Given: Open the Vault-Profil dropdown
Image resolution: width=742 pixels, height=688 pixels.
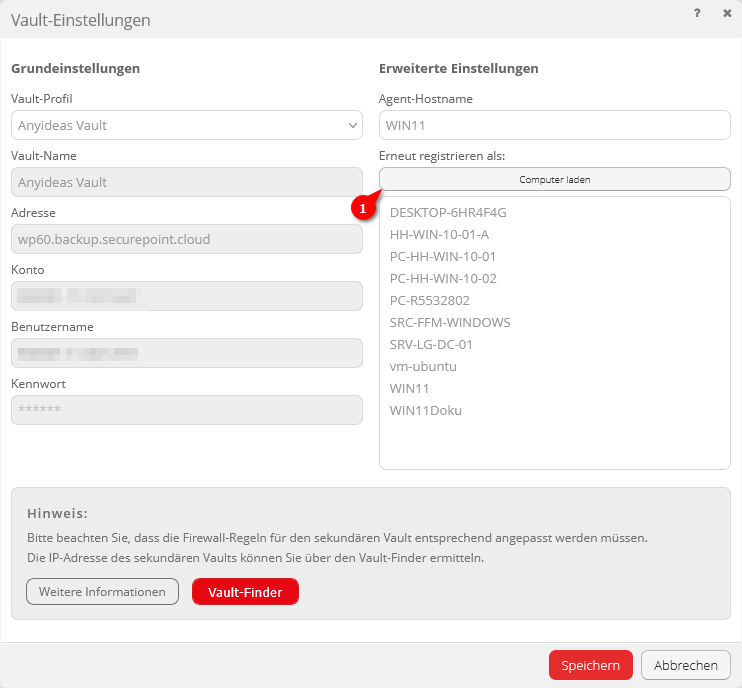Looking at the screenshot, I should coord(187,125).
